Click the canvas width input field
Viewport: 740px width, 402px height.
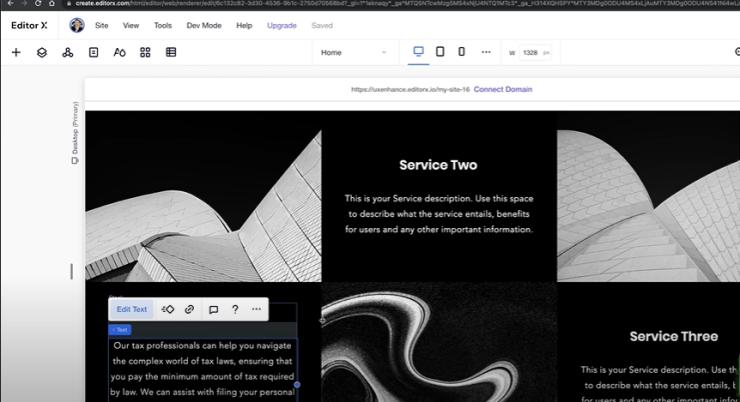(x=535, y=52)
